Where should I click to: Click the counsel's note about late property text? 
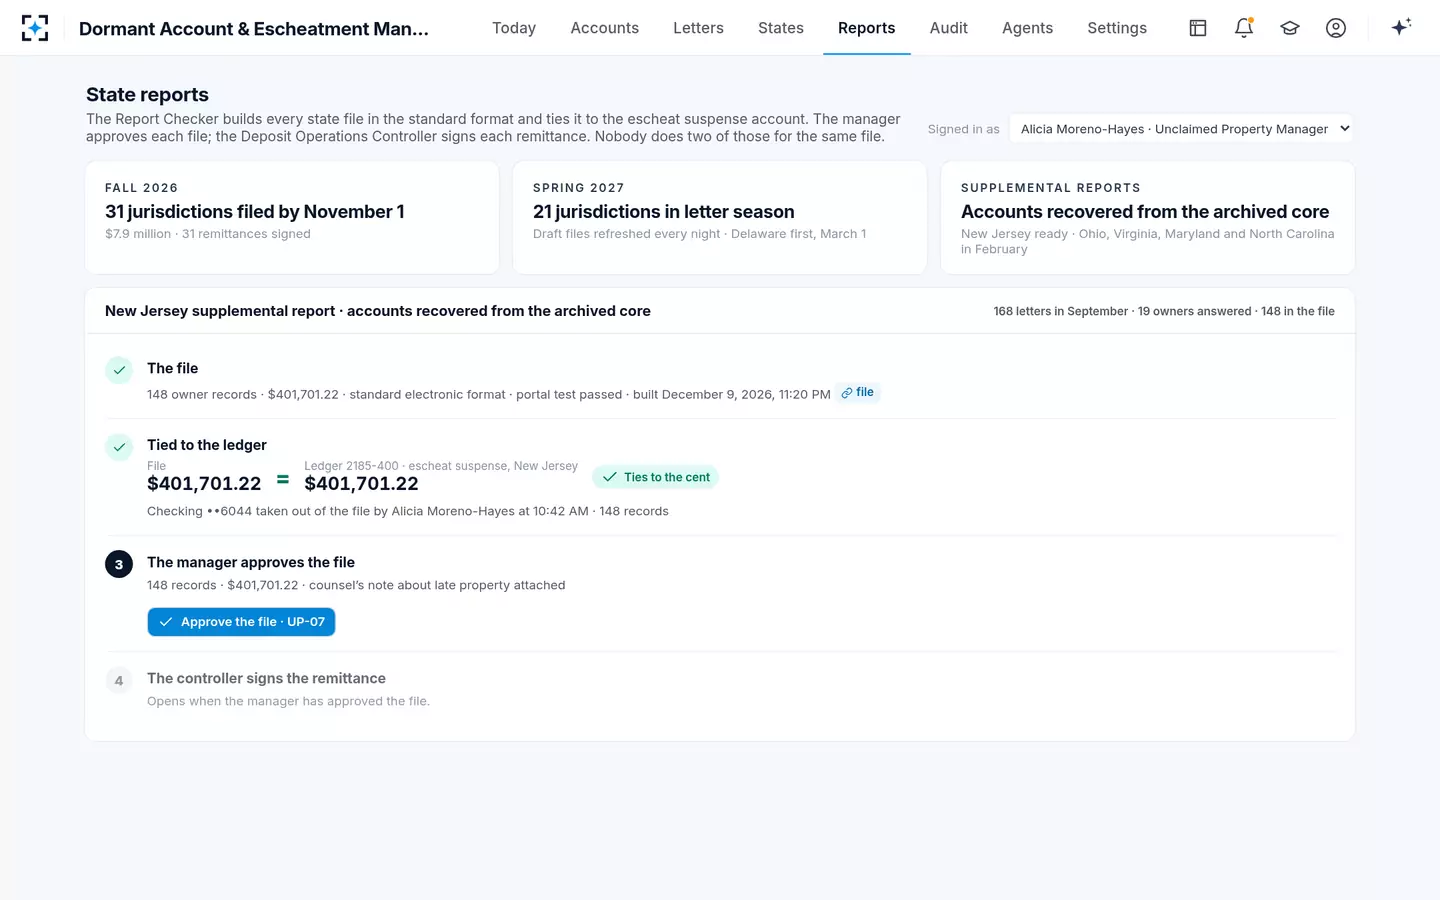tap(437, 585)
